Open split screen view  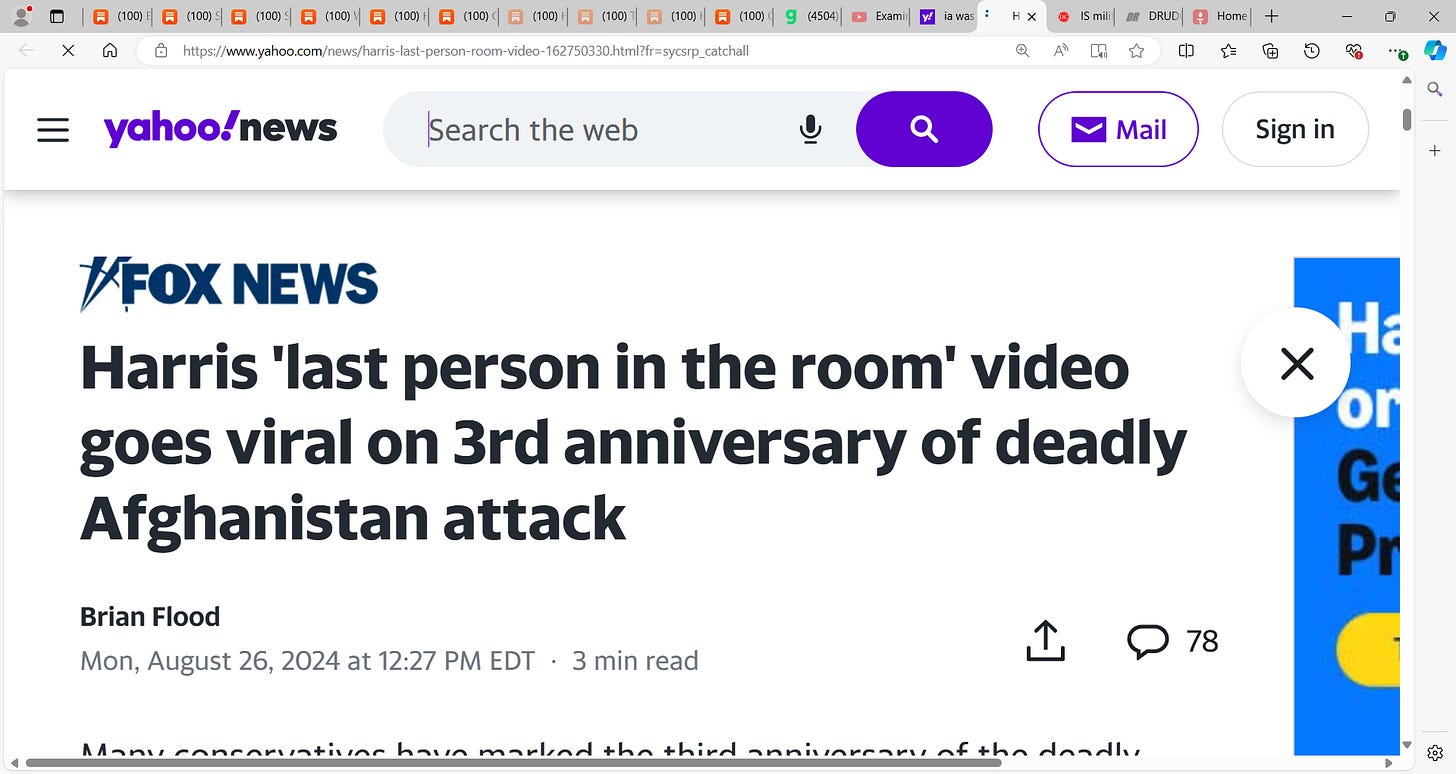tap(1186, 50)
